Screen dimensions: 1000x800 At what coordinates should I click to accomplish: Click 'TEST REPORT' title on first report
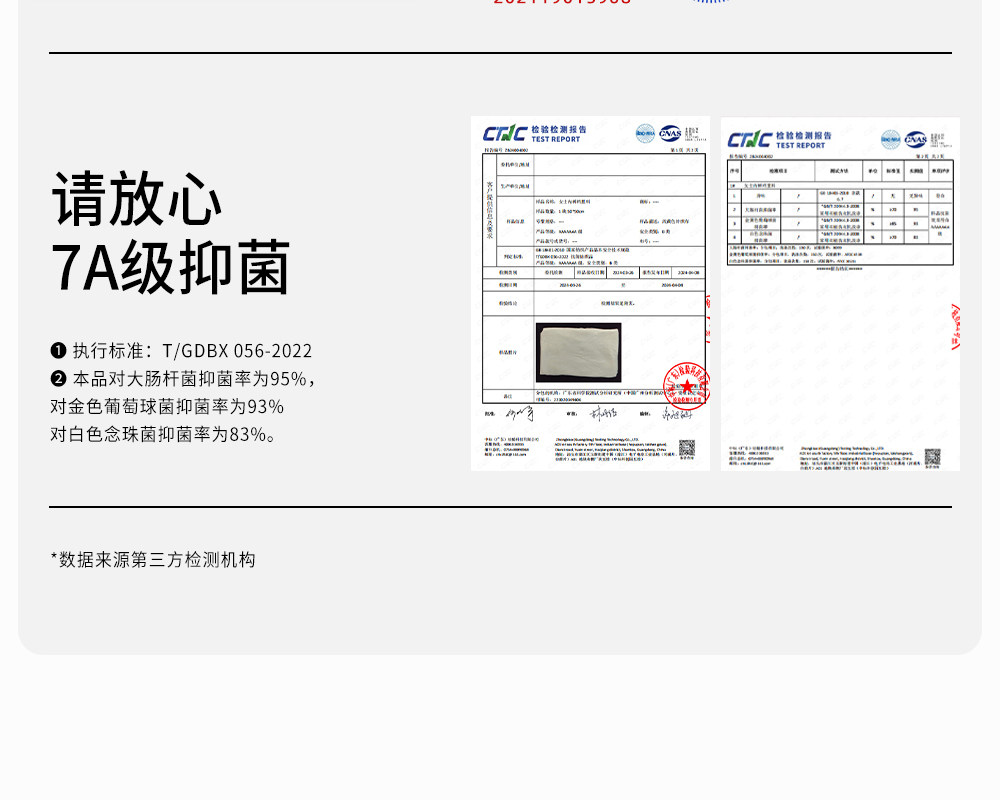point(555,139)
